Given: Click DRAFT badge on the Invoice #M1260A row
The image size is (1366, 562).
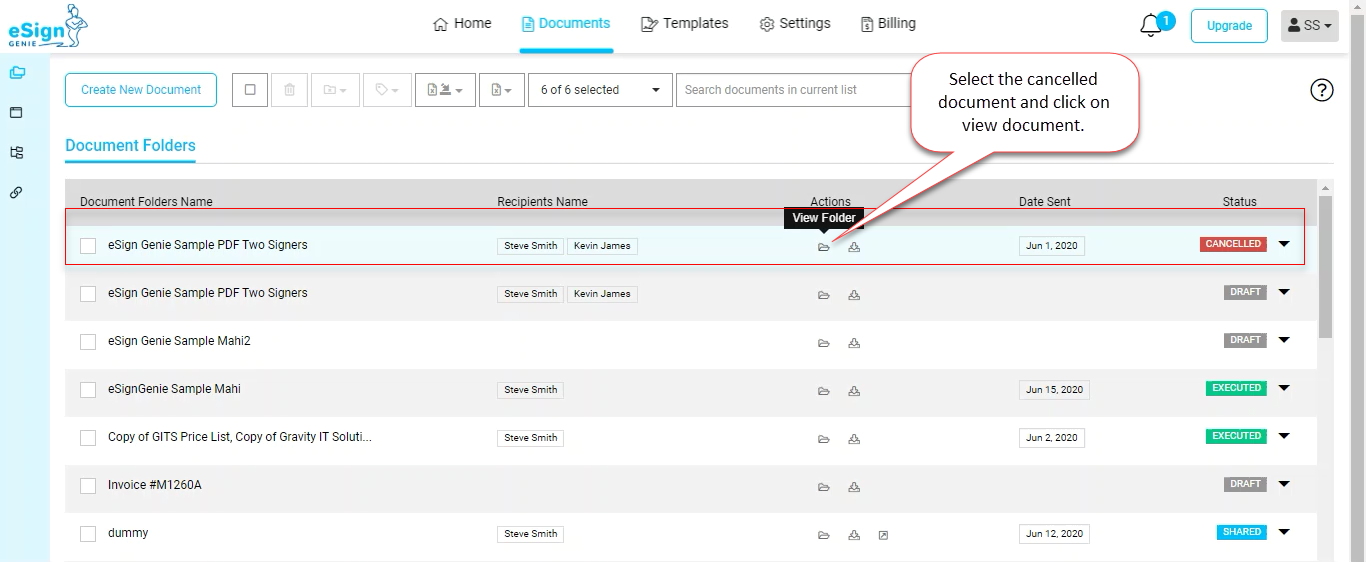Looking at the screenshot, I should 1245,484.
